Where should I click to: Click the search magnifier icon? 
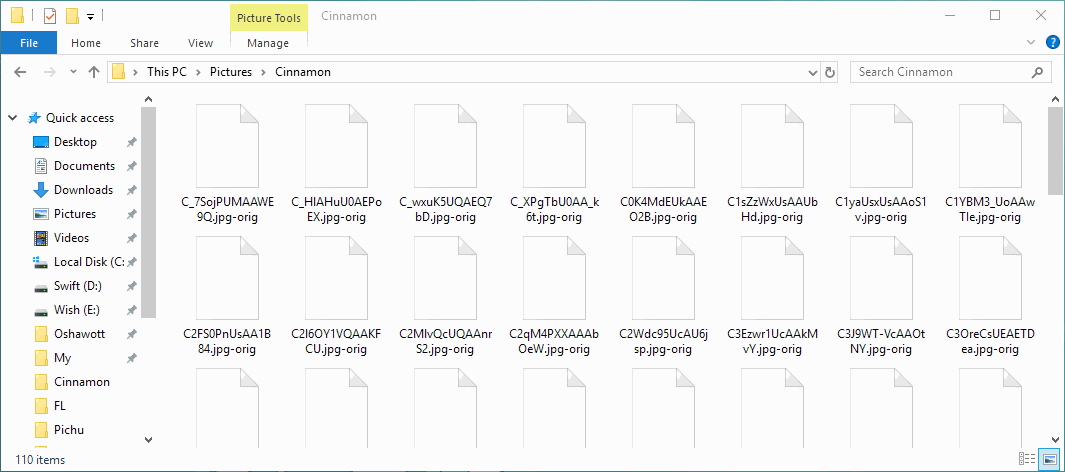1037,72
